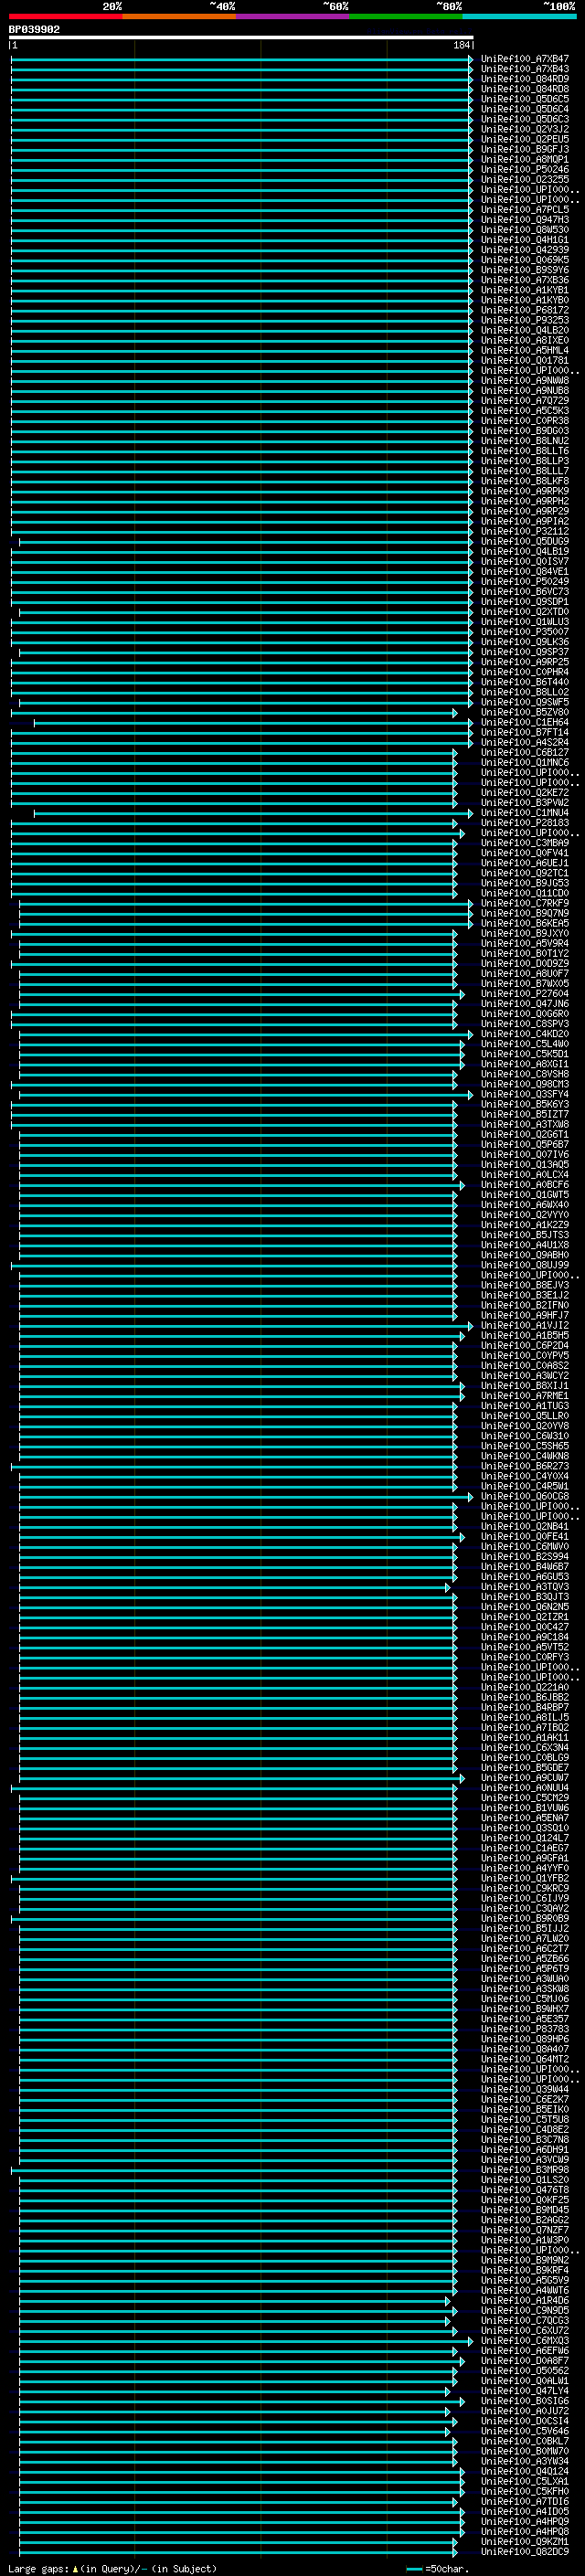
Task: Open hit UniRef100_Q84RD9
Action: 524,79
